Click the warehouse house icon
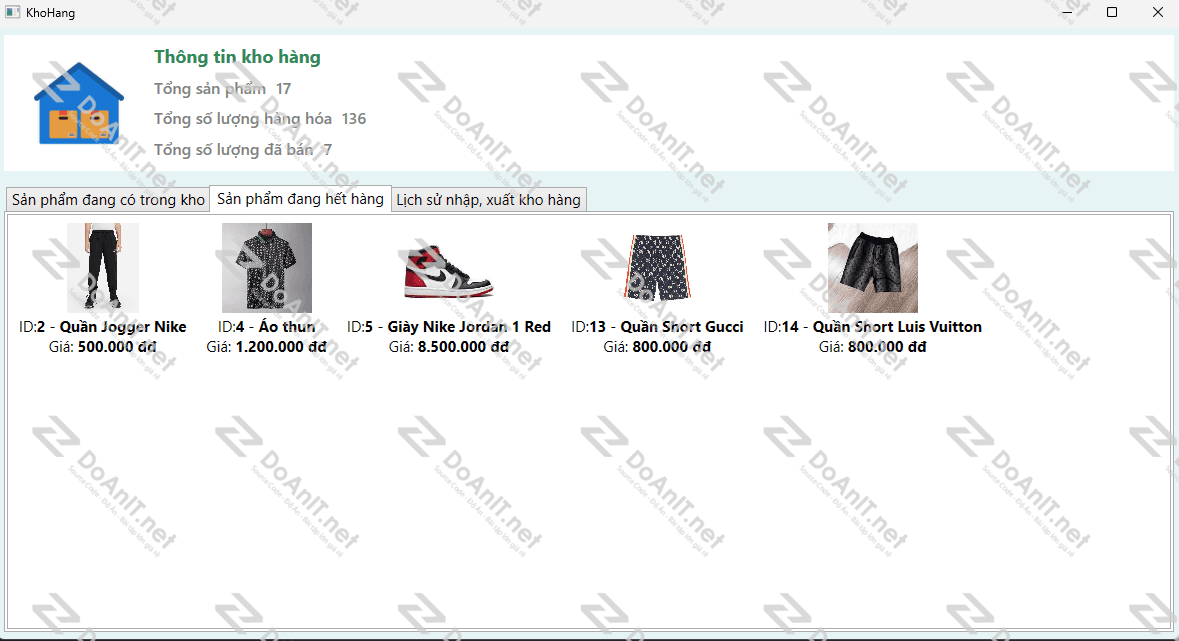 tap(79, 103)
